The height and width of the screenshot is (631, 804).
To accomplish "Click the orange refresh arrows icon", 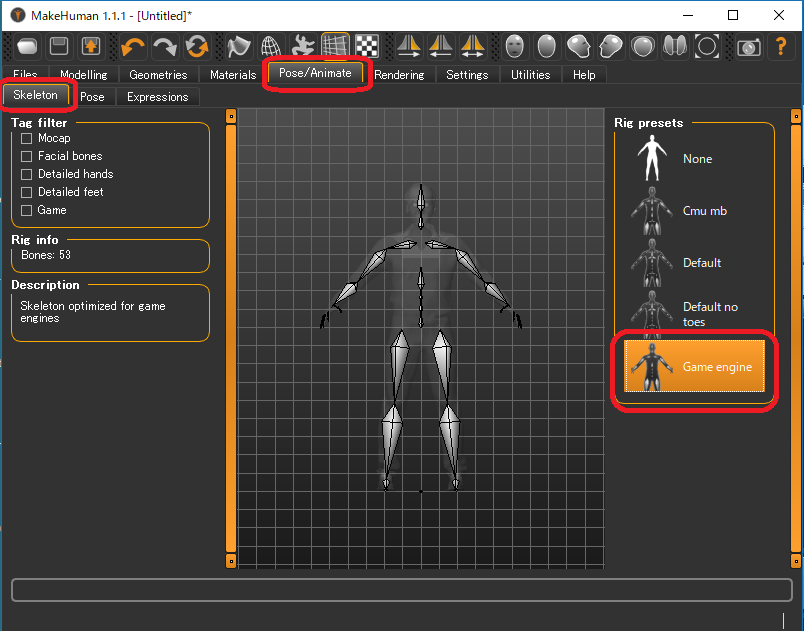I will (x=198, y=47).
